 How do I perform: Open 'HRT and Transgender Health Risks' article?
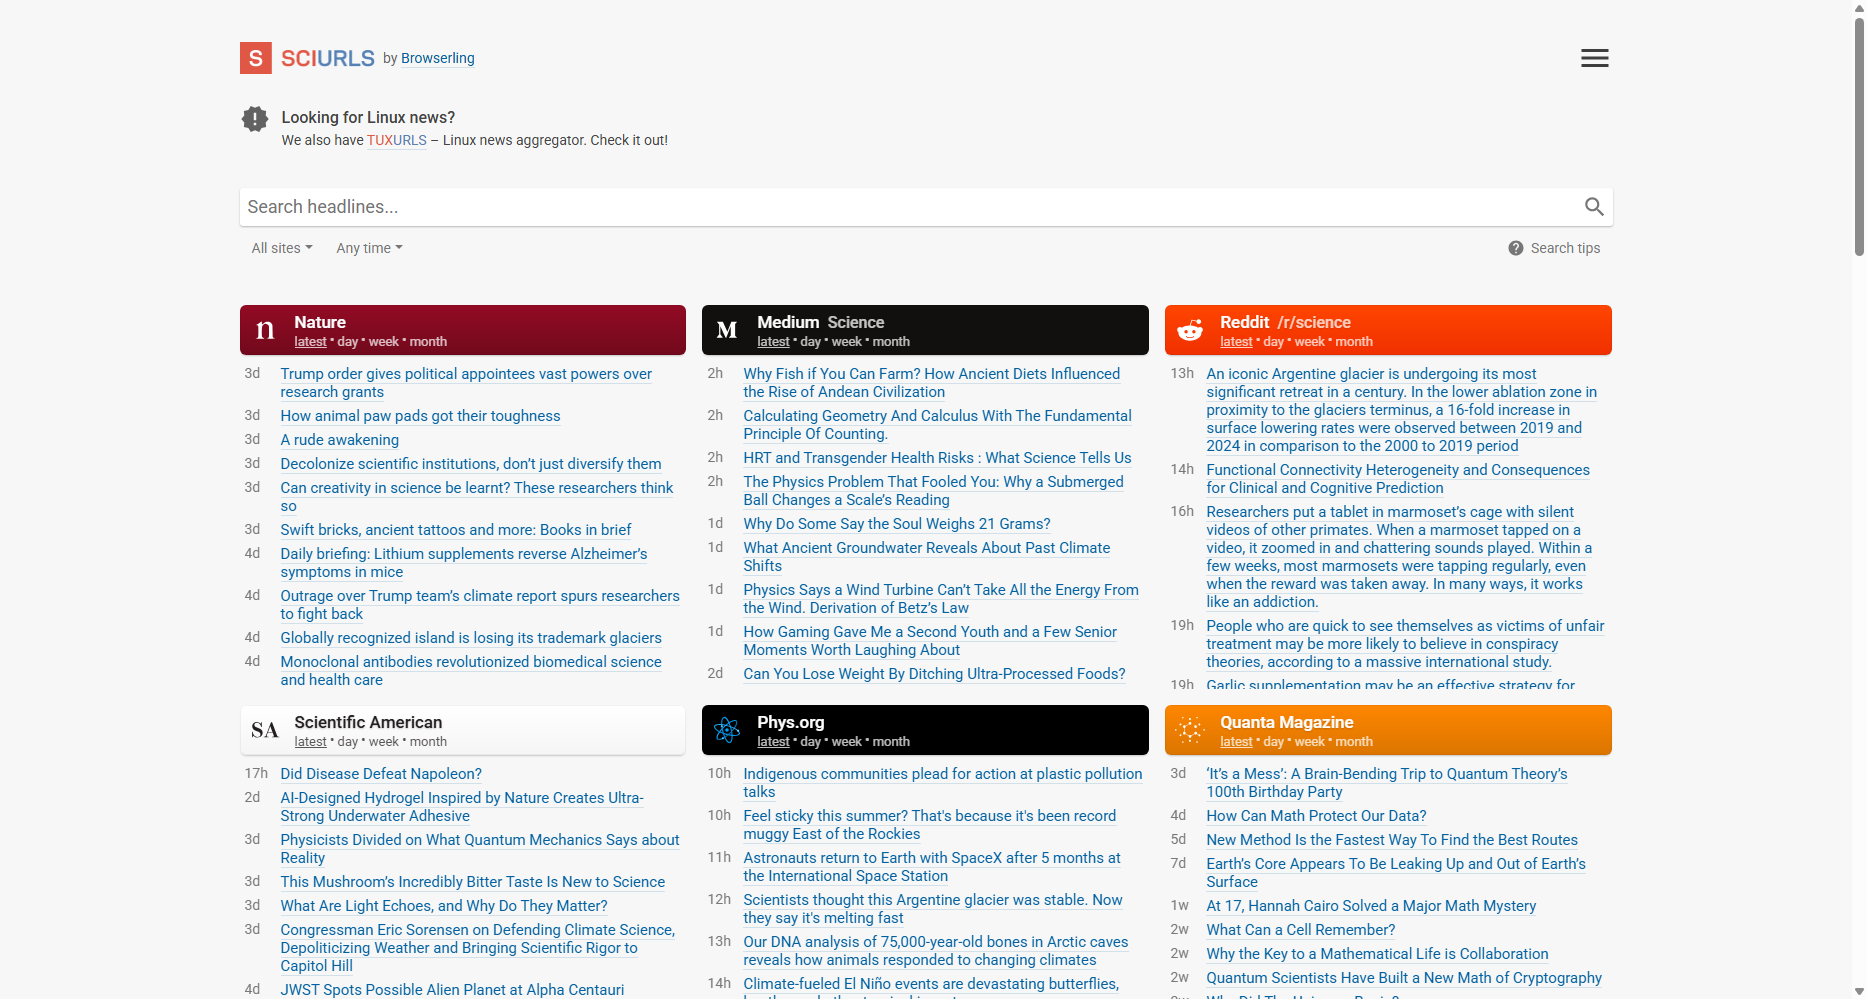(937, 458)
